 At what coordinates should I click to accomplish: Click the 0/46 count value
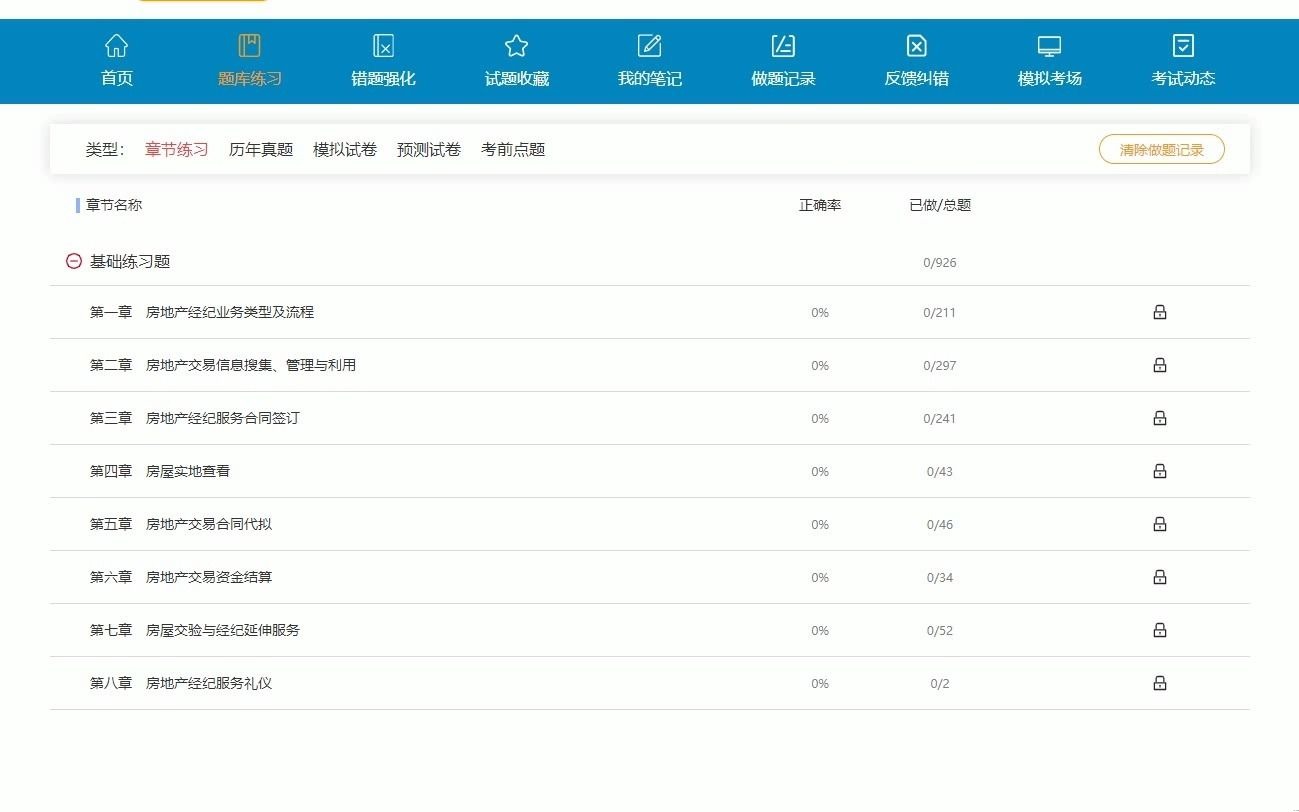(940, 525)
